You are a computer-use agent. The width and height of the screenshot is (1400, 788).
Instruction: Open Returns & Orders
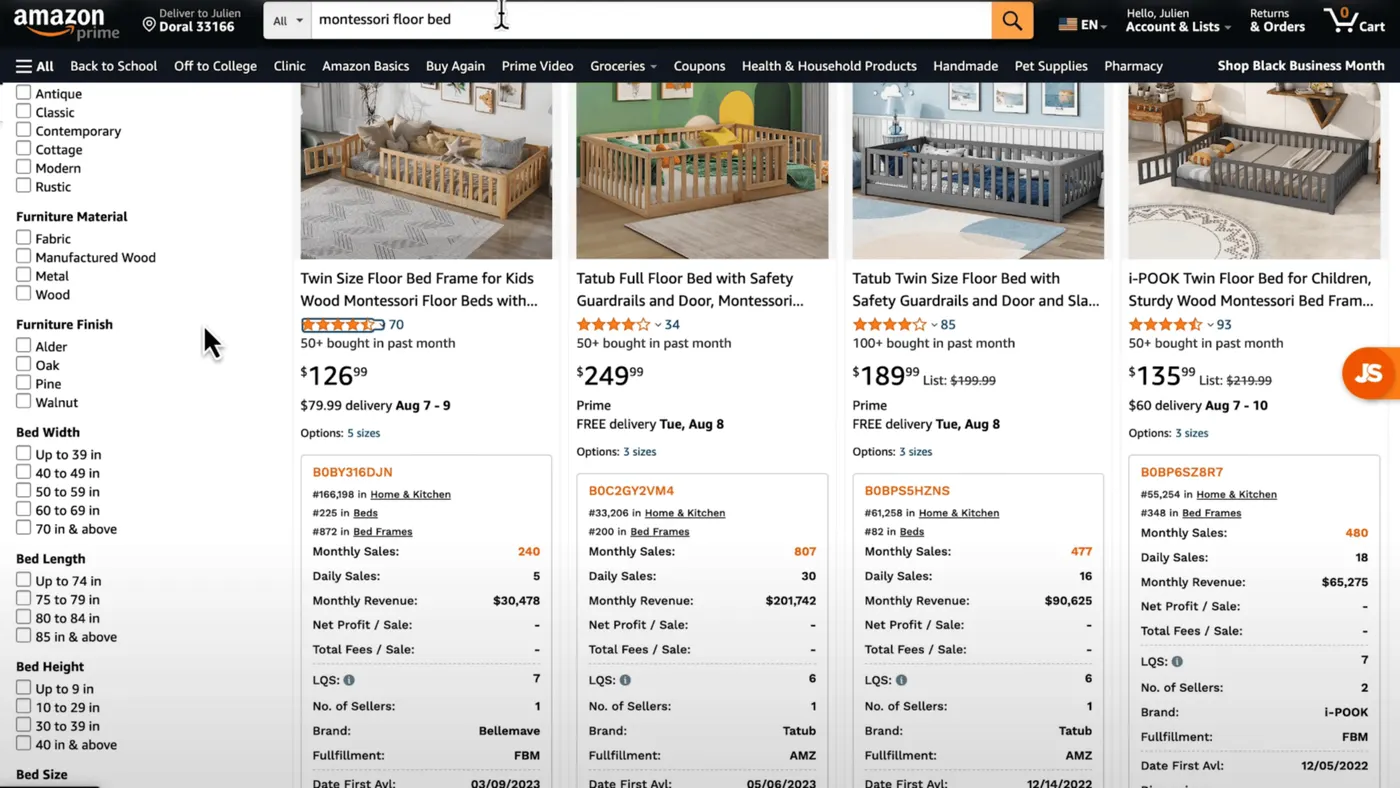pyautogui.click(x=1277, y=20)
